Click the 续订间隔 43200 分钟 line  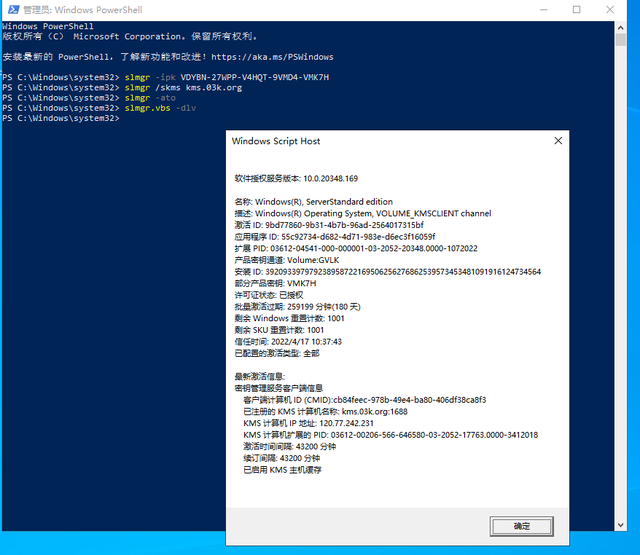[282, 458]
